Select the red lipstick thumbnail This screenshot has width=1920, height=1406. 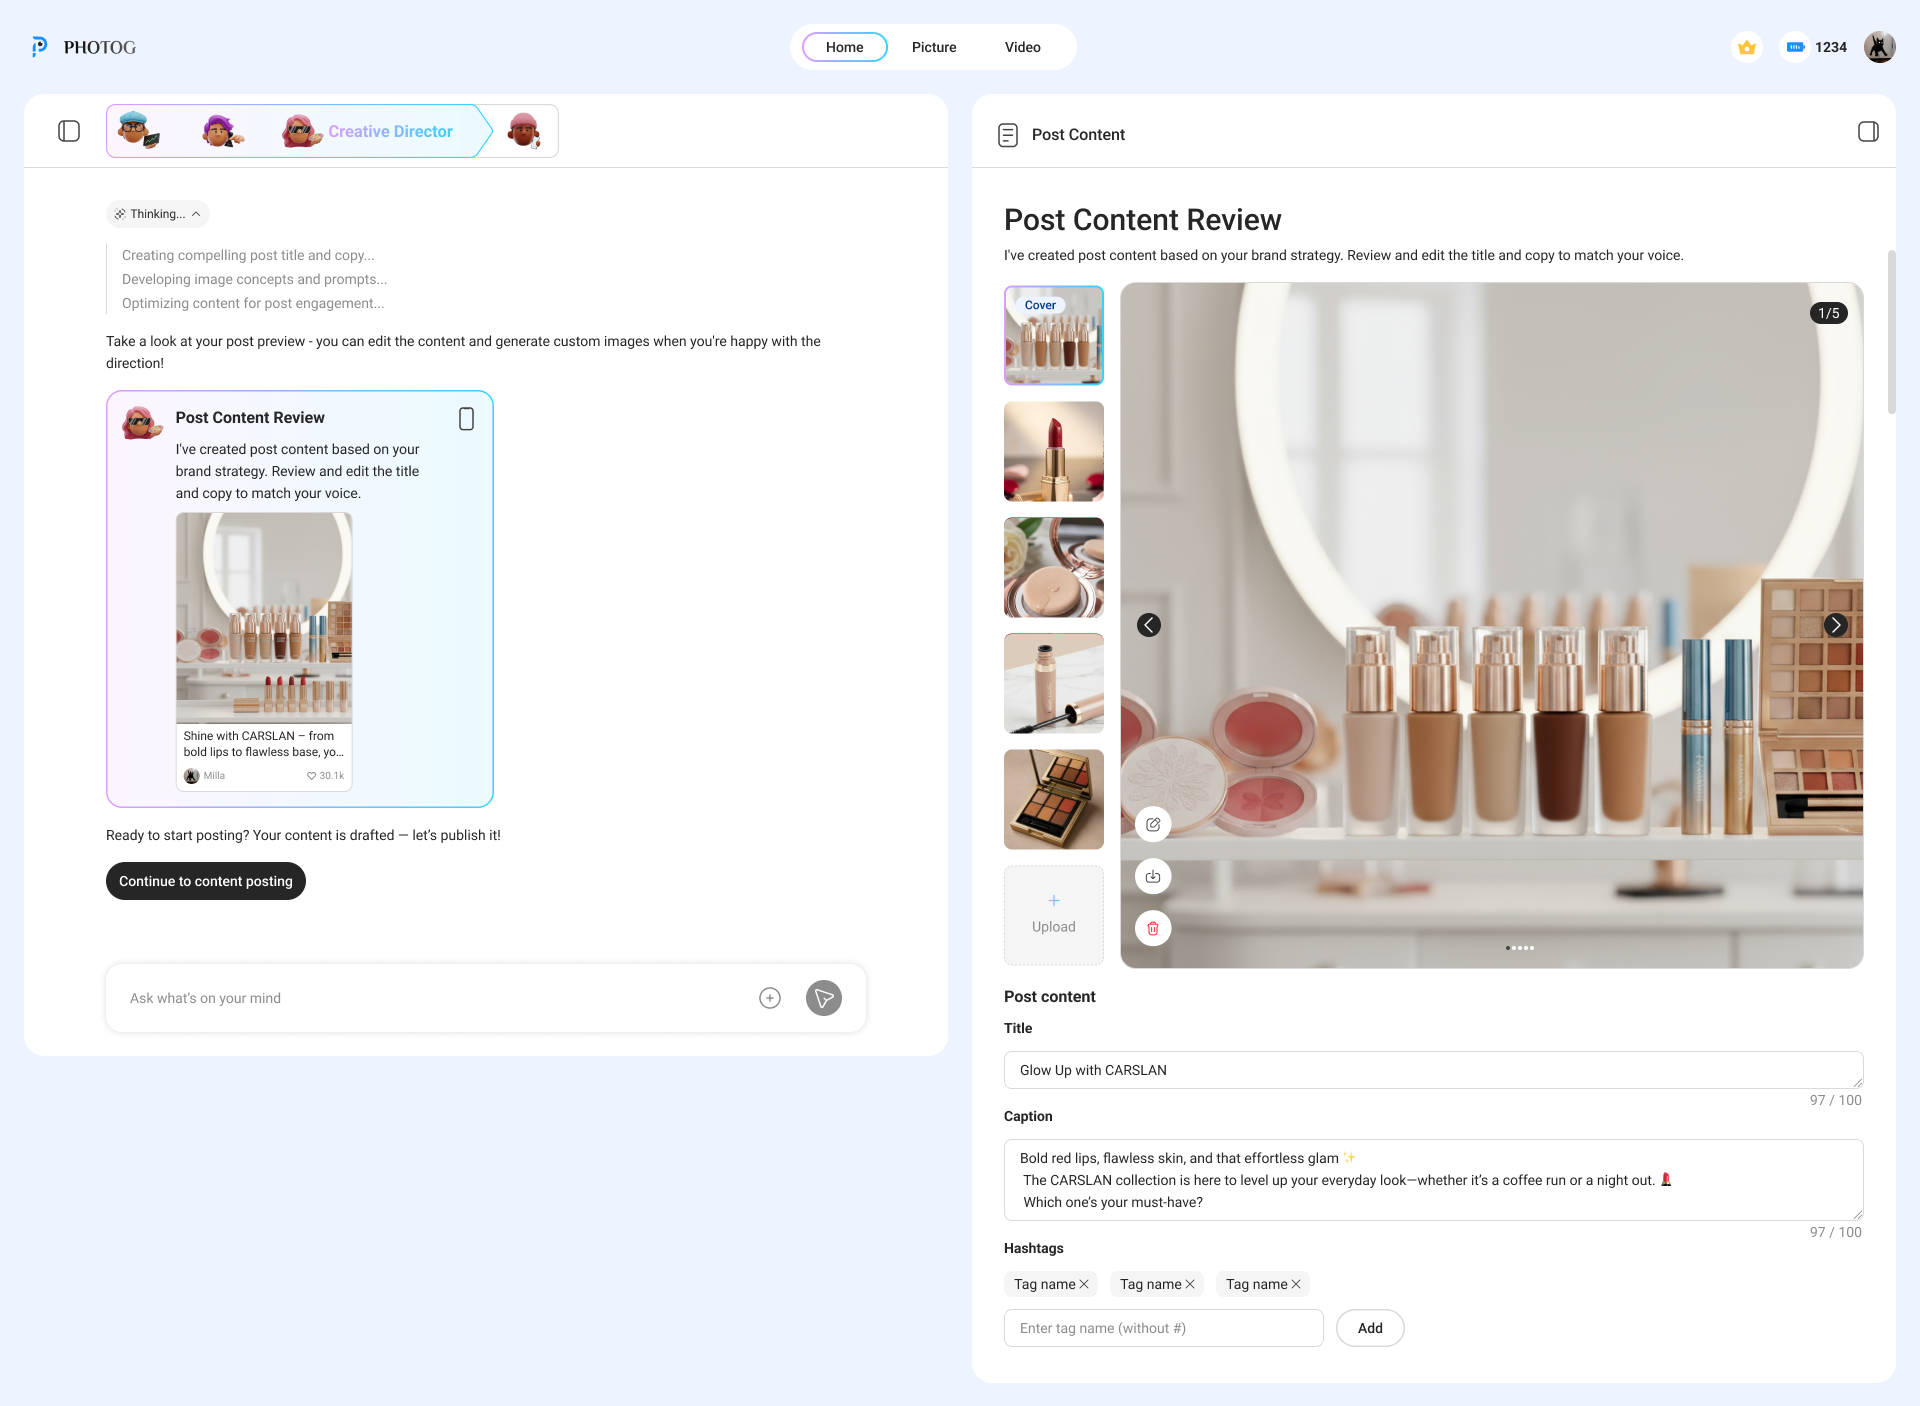1054,451
